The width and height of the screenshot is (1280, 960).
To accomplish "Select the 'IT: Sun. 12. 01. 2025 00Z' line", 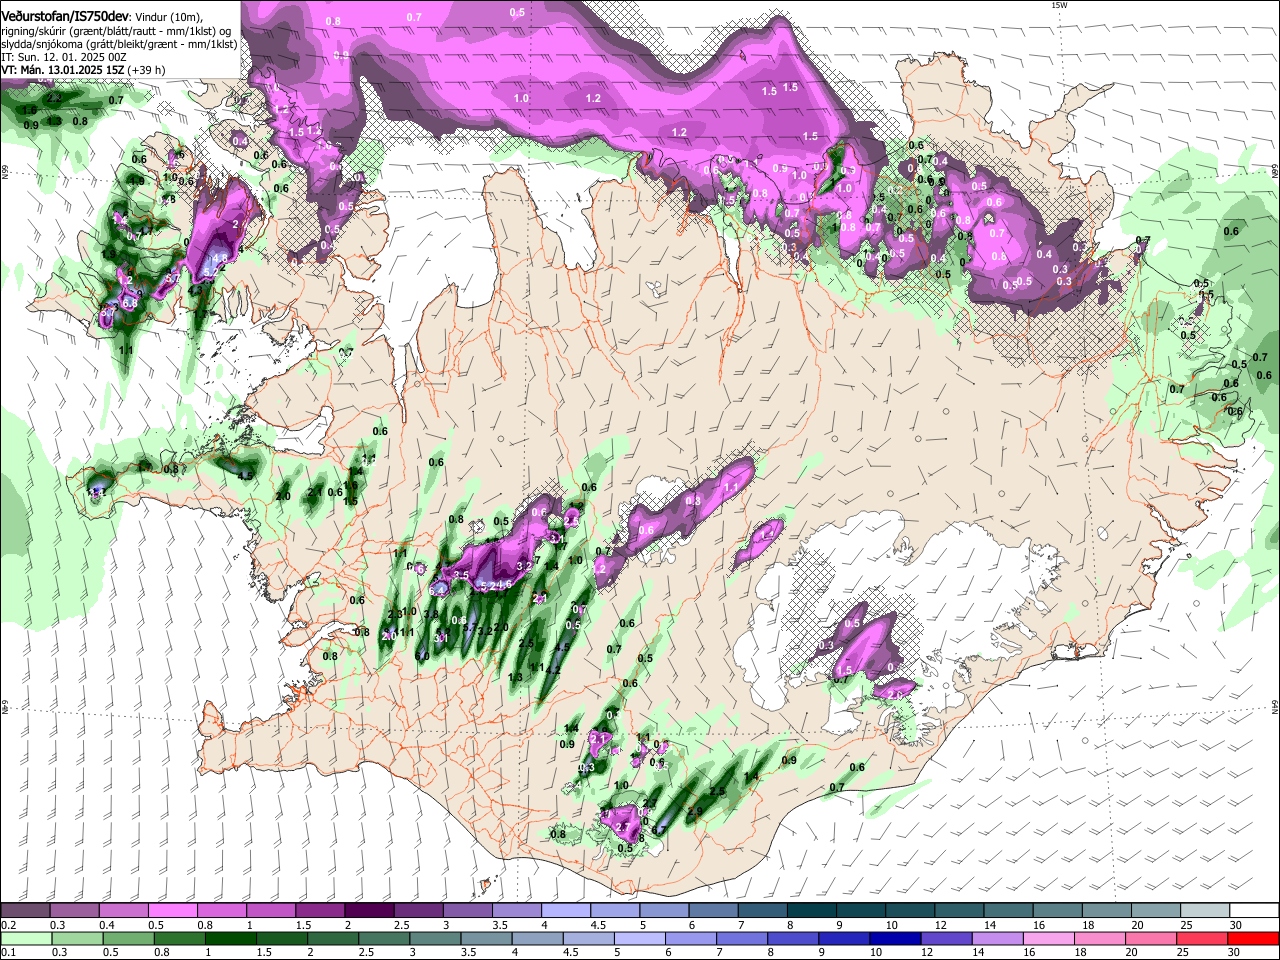I will point(65,57).
